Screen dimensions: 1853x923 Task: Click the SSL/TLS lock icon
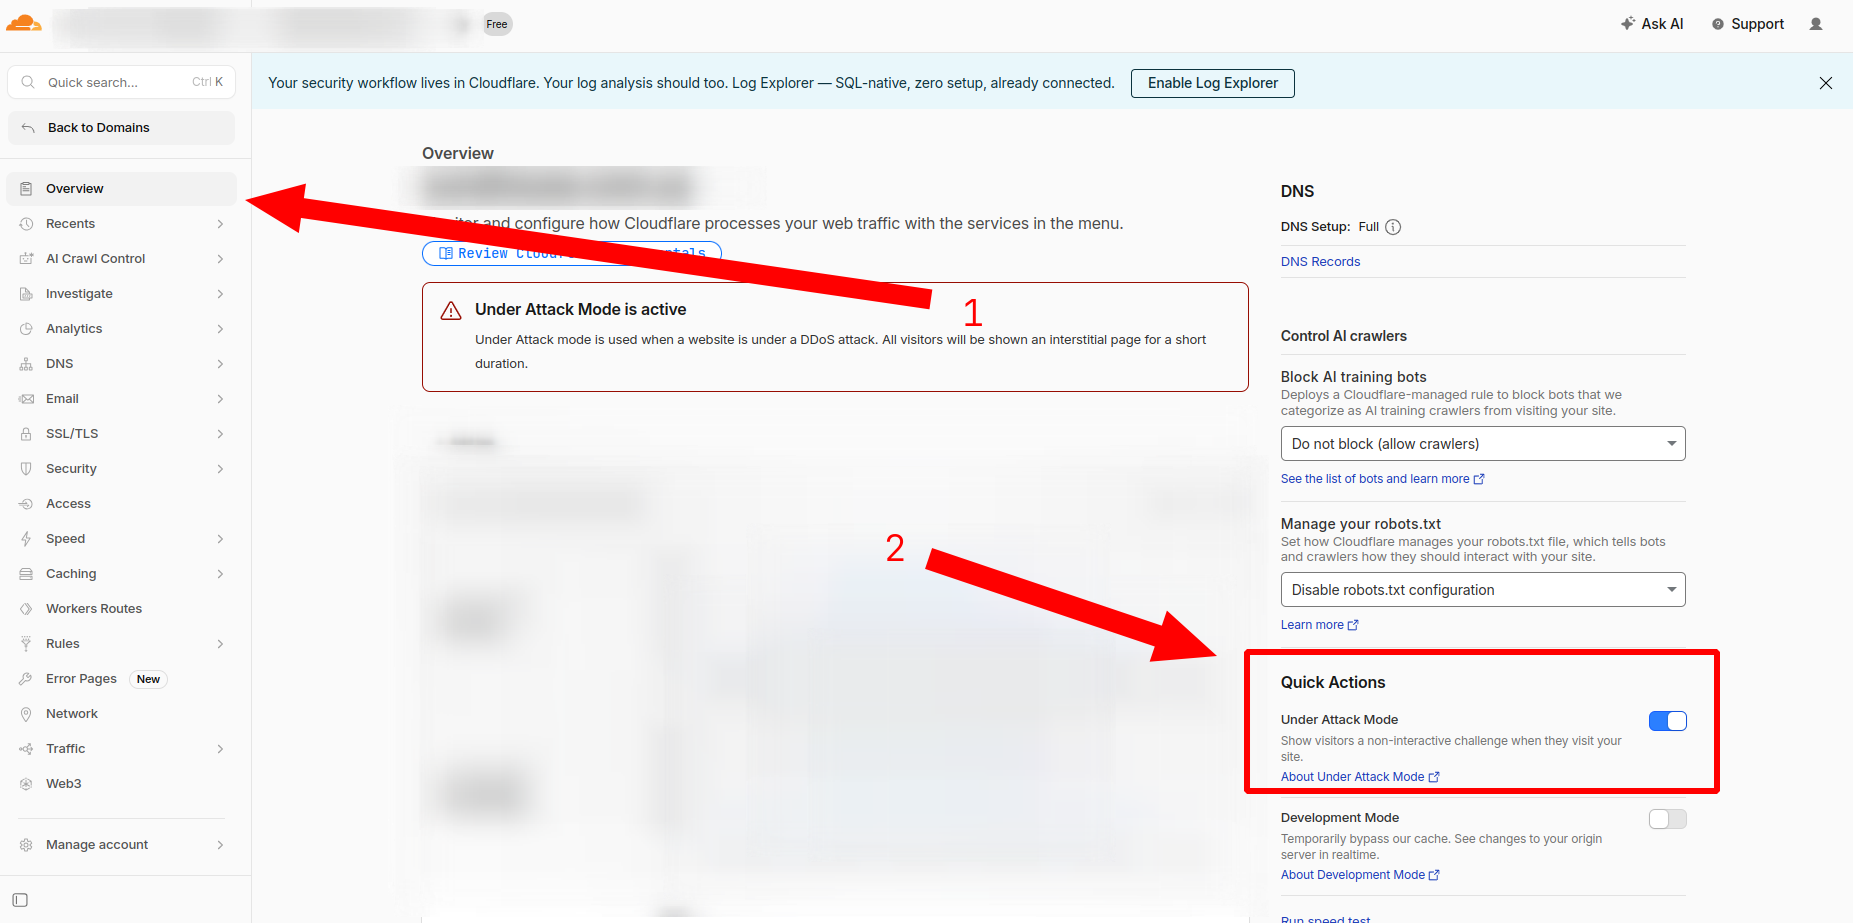(x=26, y=434)
